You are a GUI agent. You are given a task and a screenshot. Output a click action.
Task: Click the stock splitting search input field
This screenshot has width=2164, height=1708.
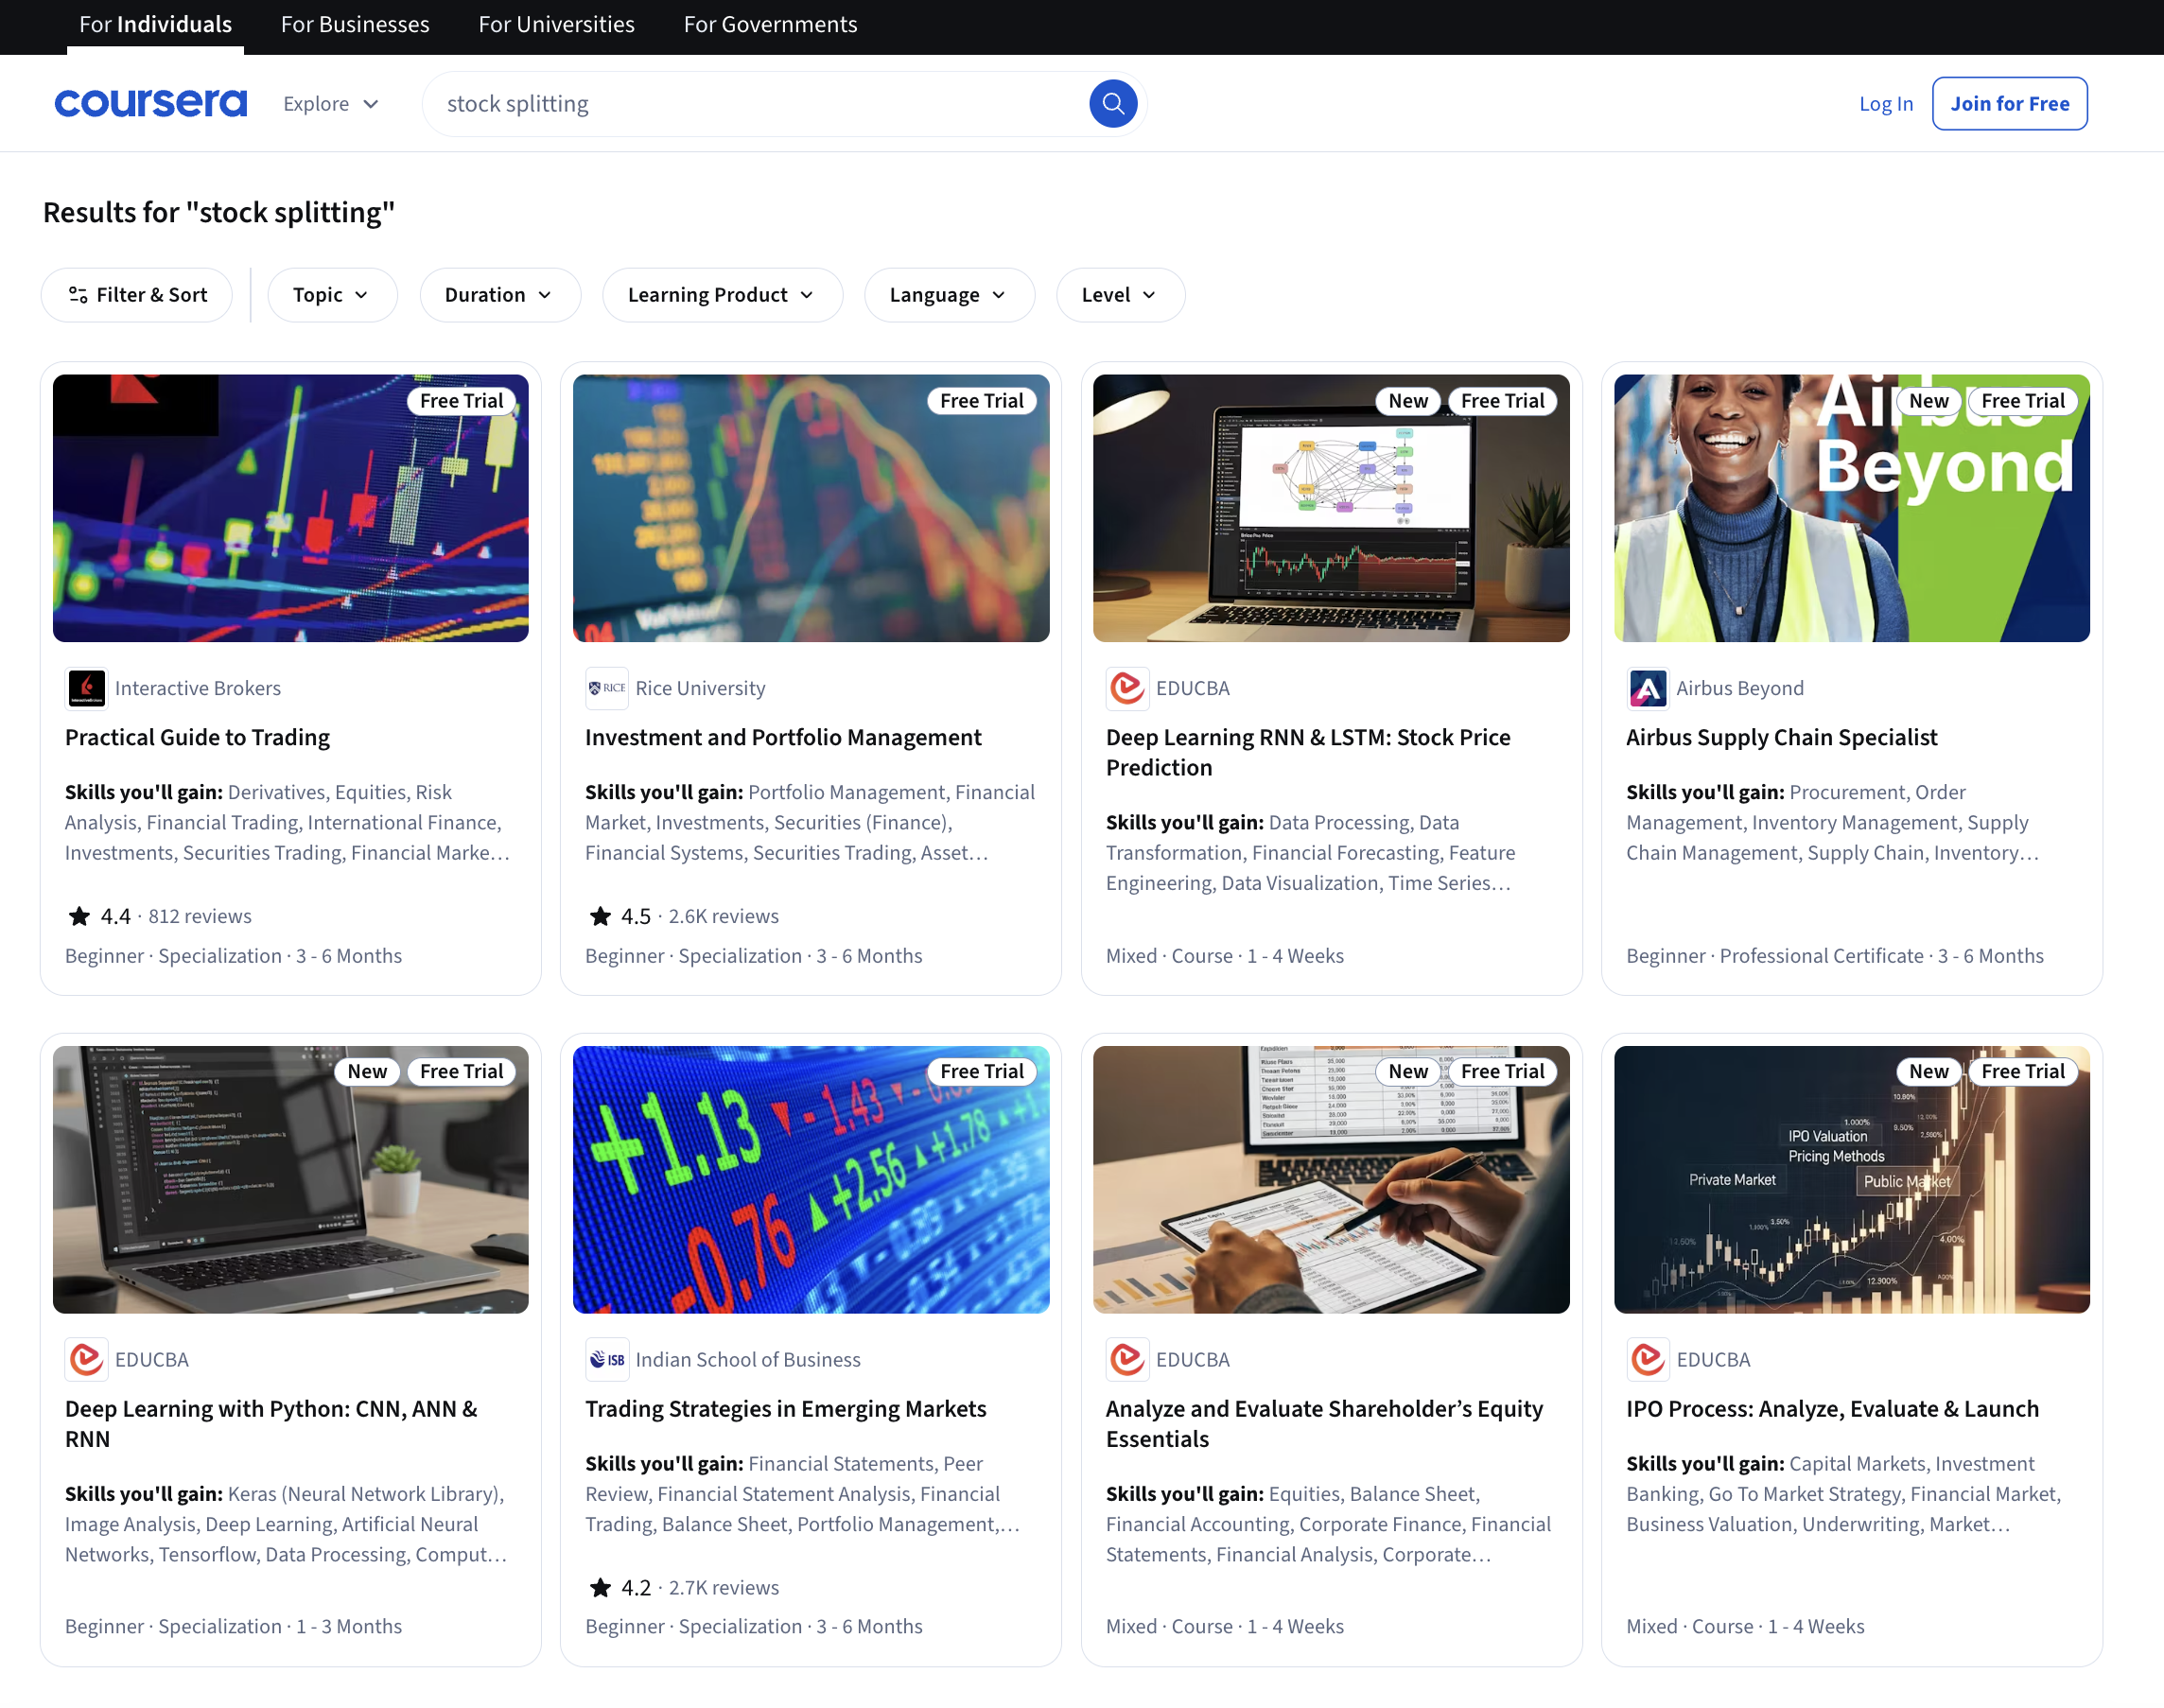(700, 103)
